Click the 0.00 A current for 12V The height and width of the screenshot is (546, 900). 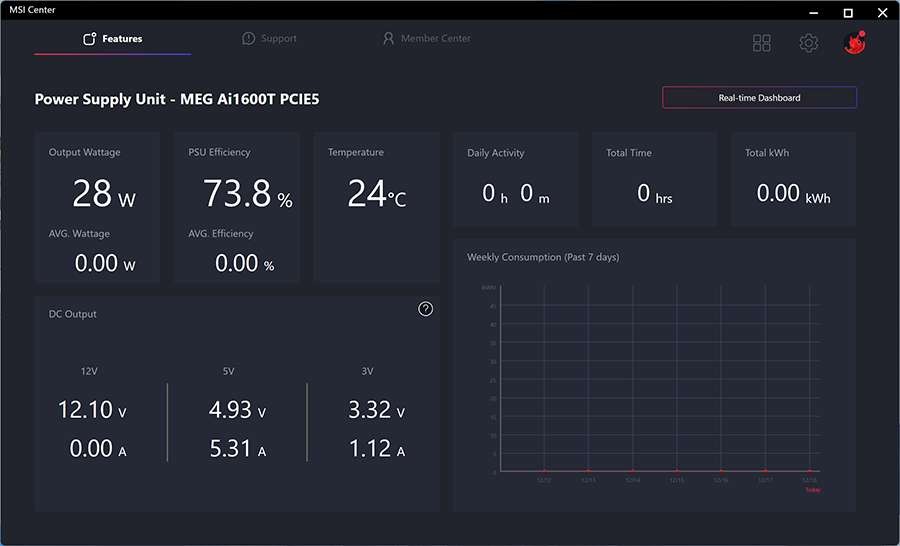(98, 448)
